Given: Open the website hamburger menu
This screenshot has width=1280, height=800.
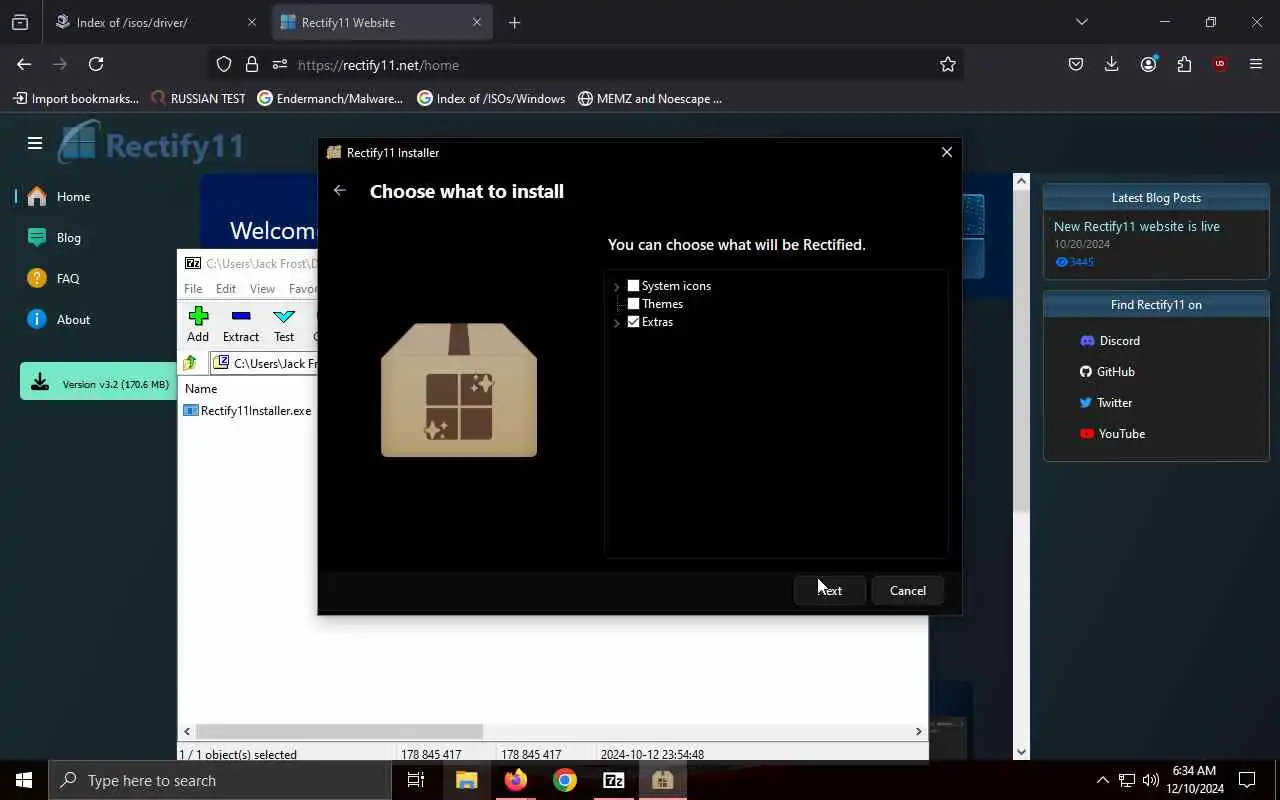Looking at the screenshot, I should click(x=35, y=143).
